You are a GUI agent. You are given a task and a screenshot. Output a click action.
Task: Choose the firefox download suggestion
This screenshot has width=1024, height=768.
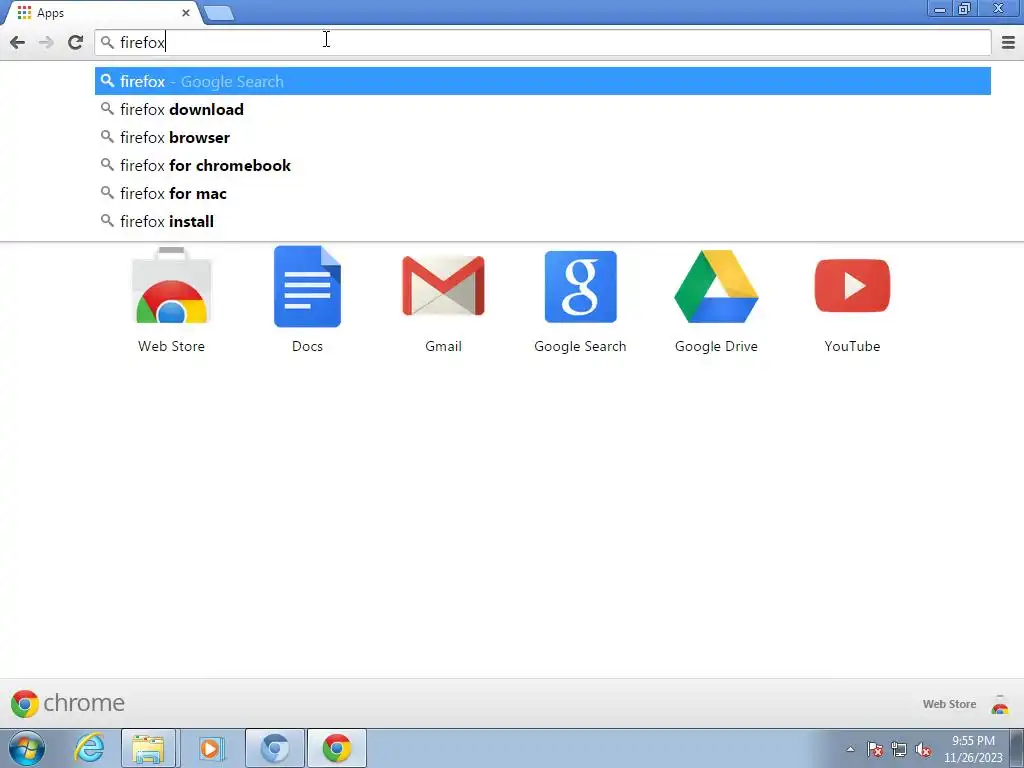click(x=543, y=109)
